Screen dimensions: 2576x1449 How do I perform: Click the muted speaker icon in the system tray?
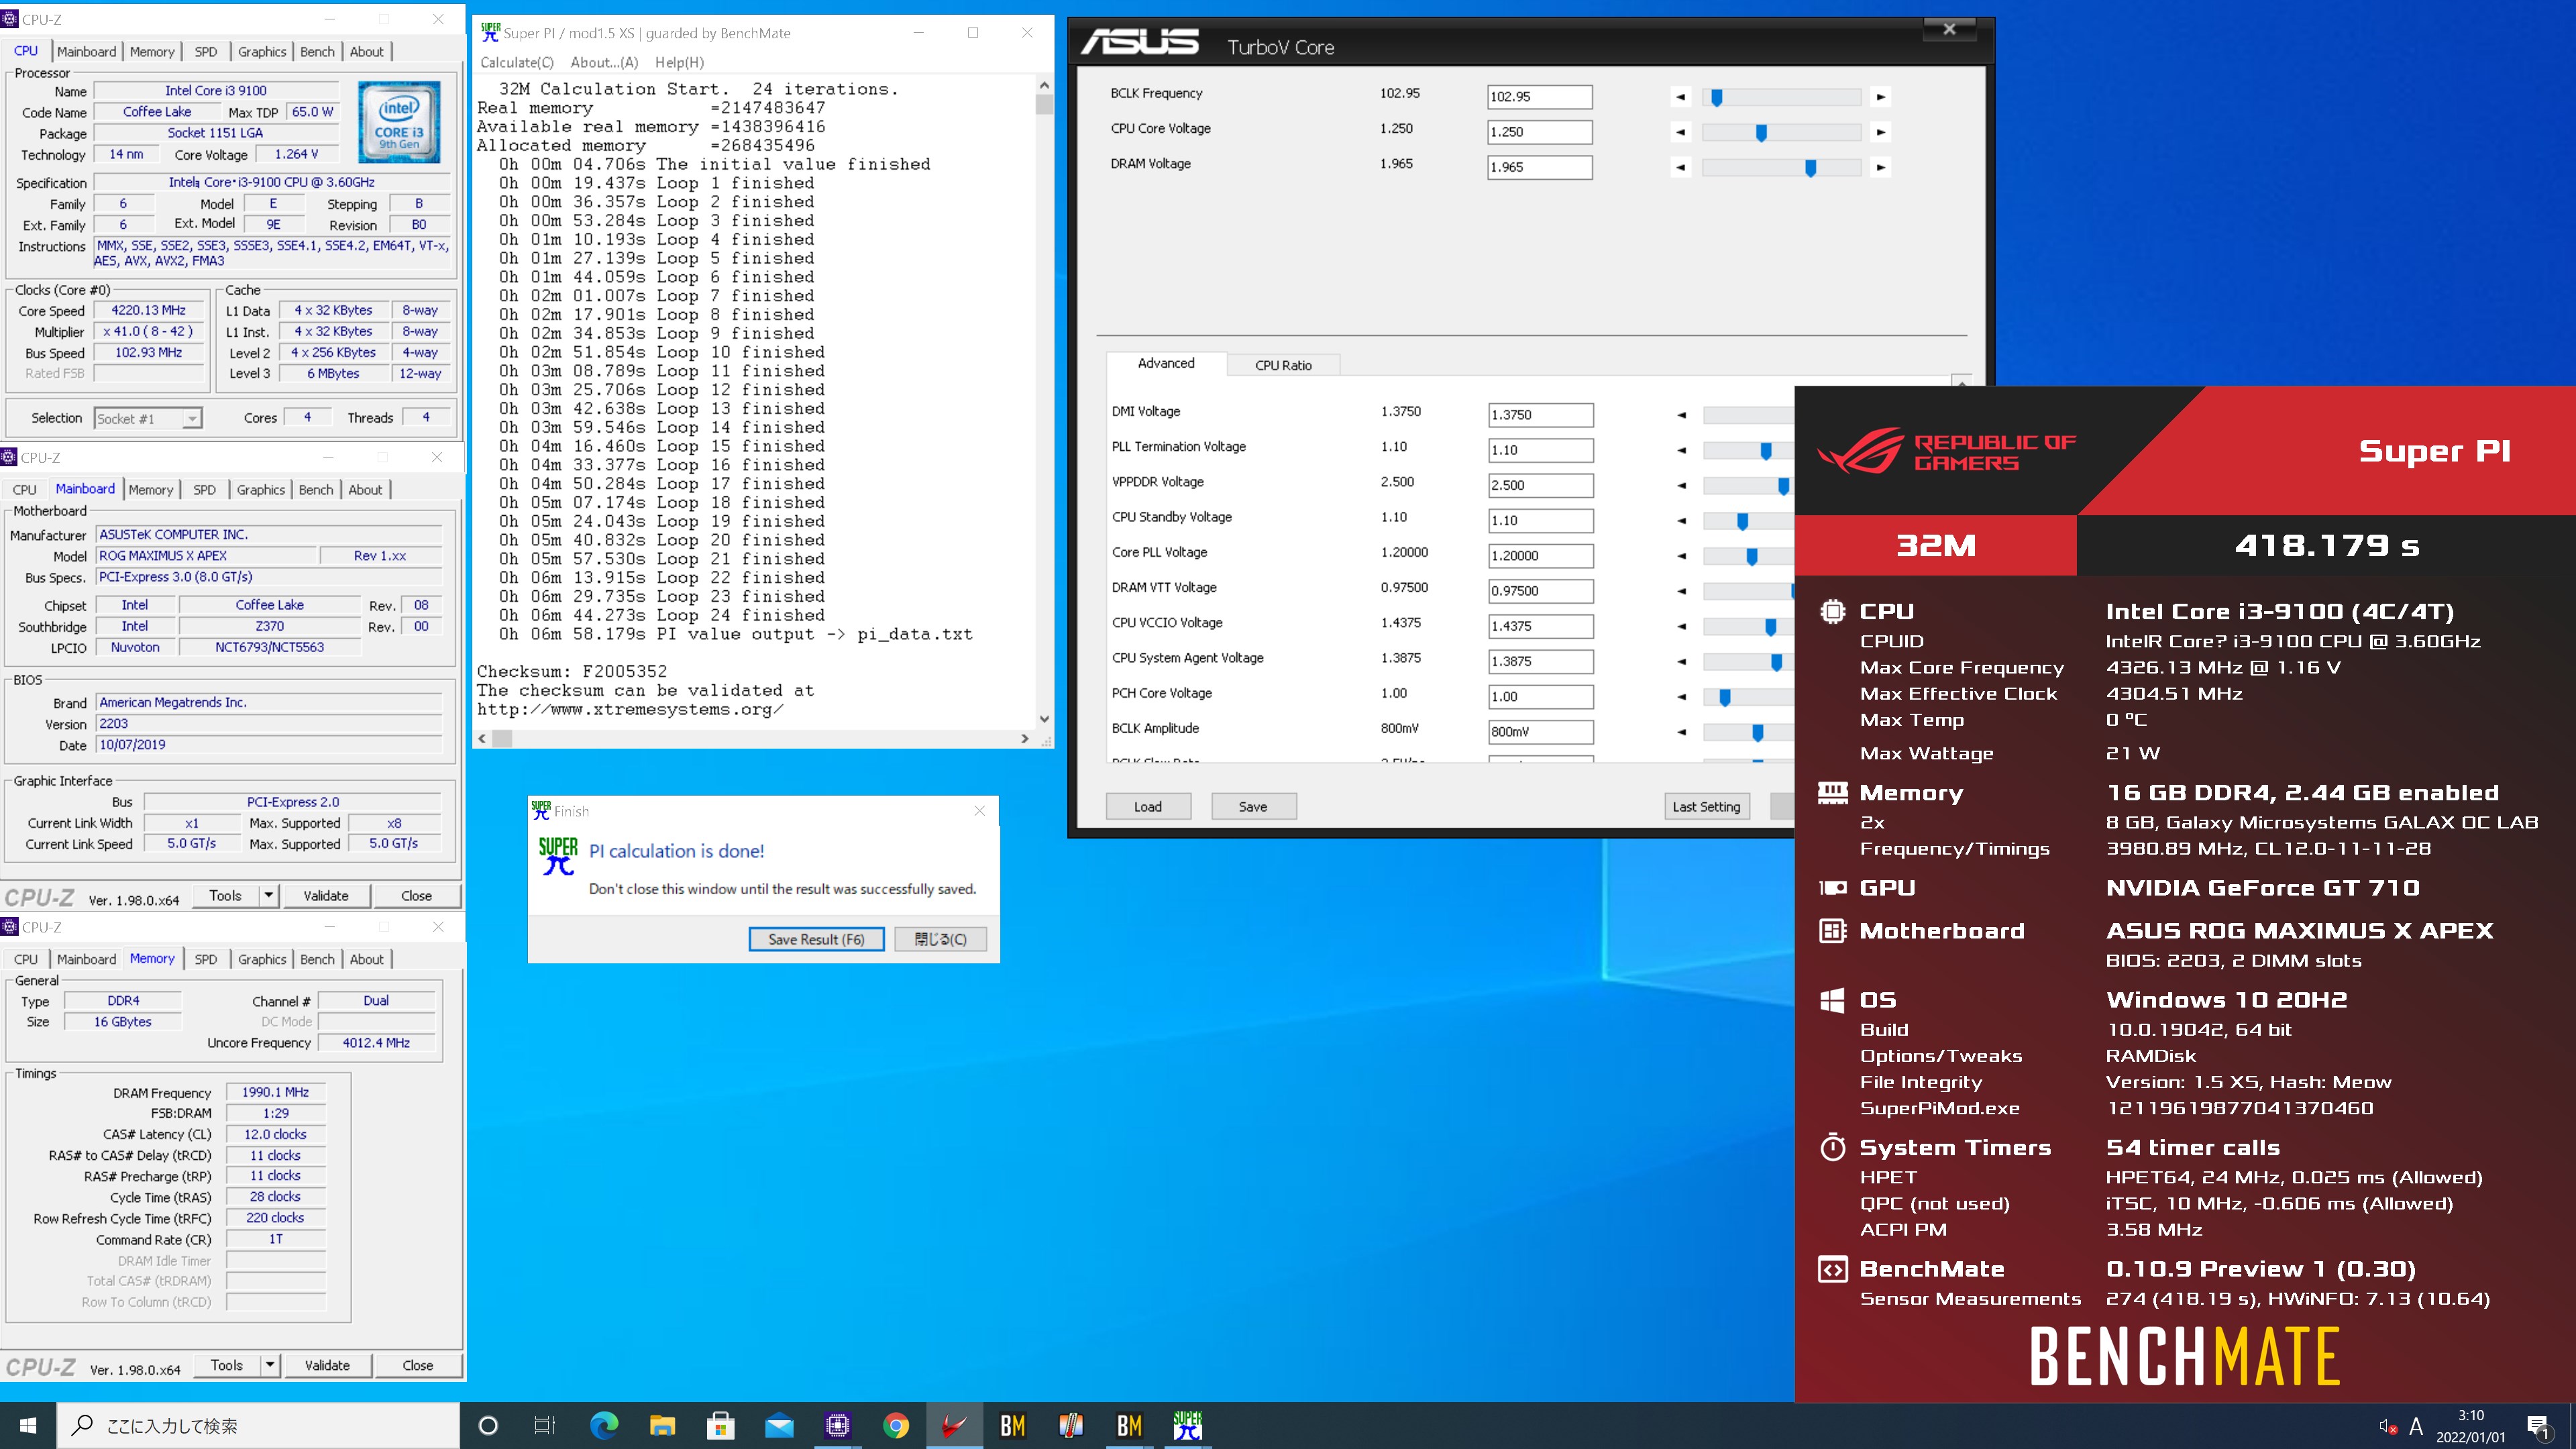click(2388, 1426)
